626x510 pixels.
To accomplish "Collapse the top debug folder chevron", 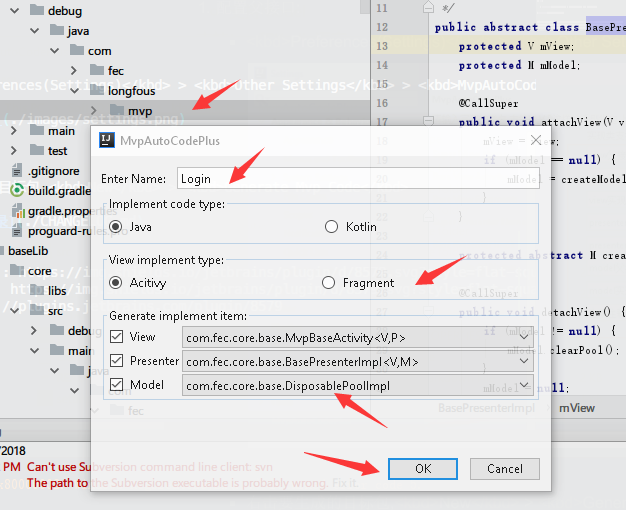I will point(14,11).
